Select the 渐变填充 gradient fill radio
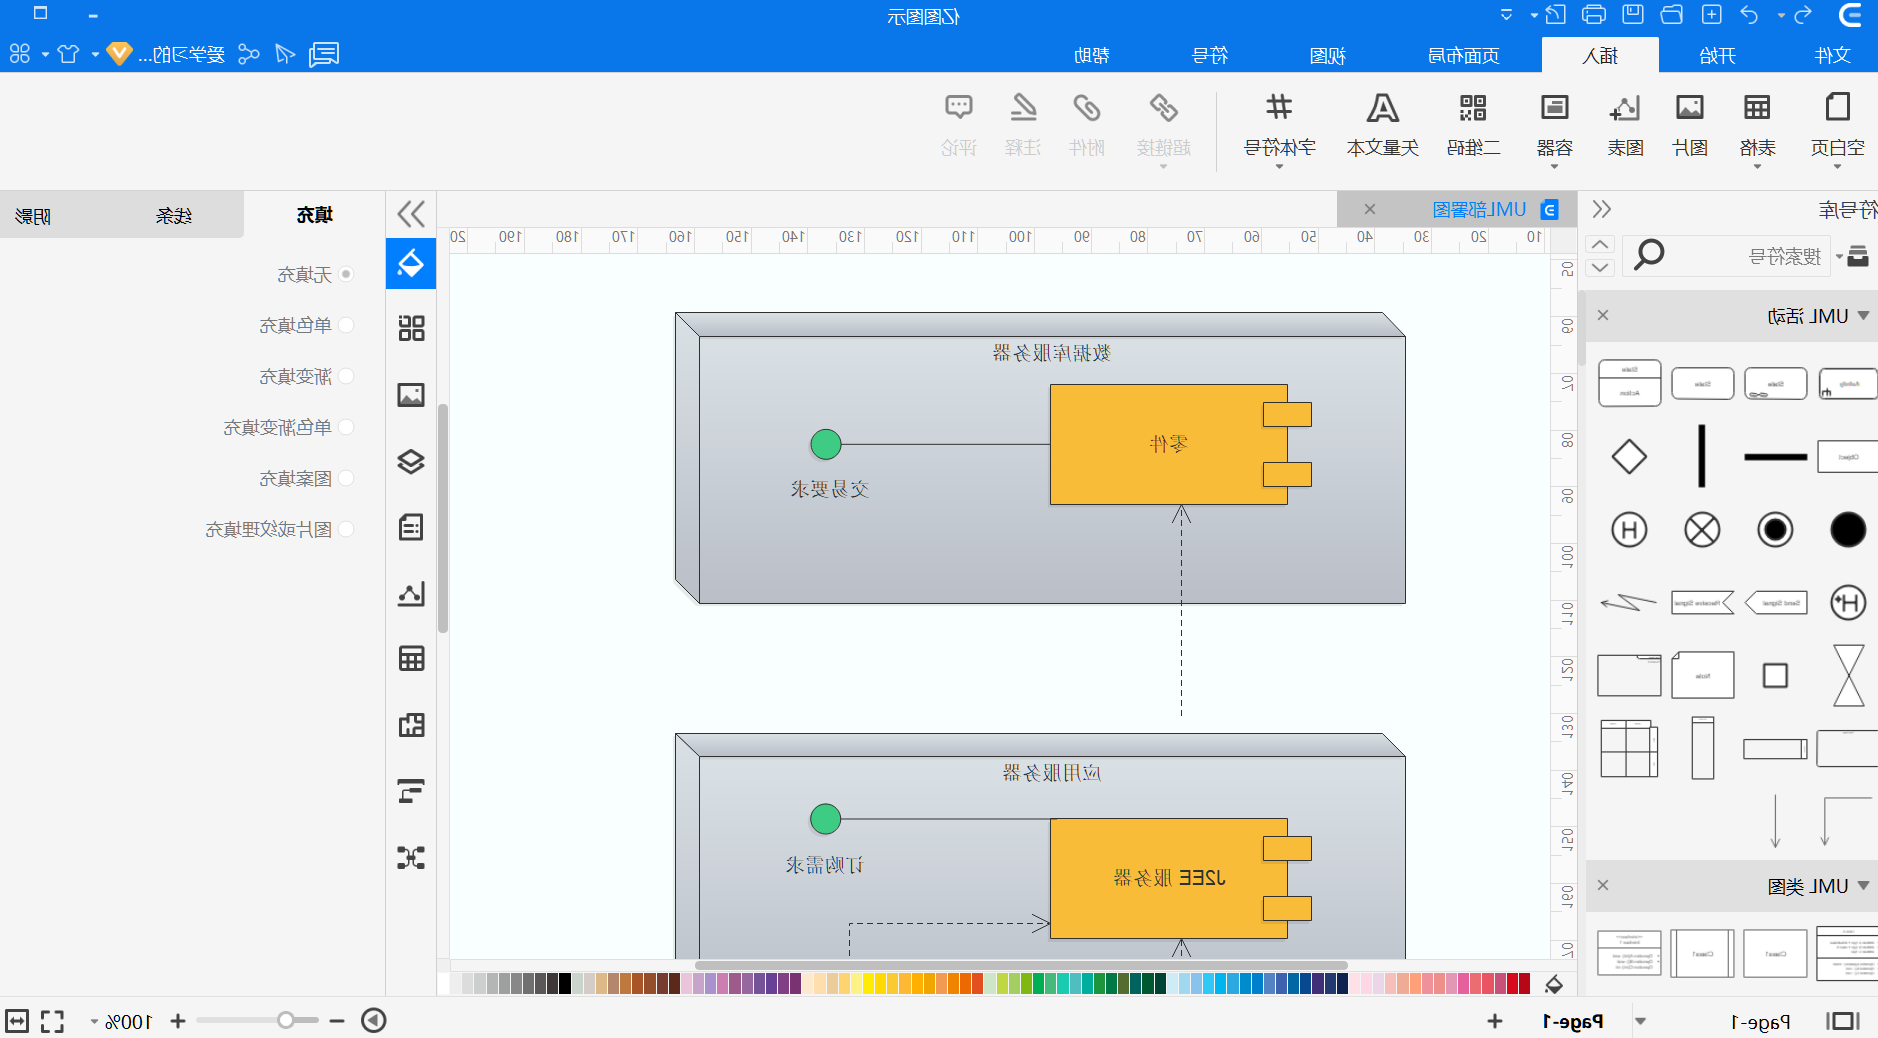Viewport: 1878px width, 1038px height. tap(346, 376)
